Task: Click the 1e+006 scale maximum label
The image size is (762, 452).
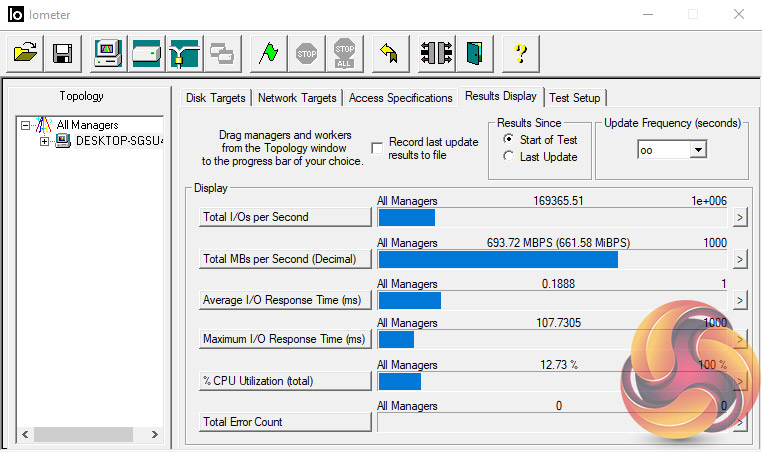Action: tap(709, 201)
